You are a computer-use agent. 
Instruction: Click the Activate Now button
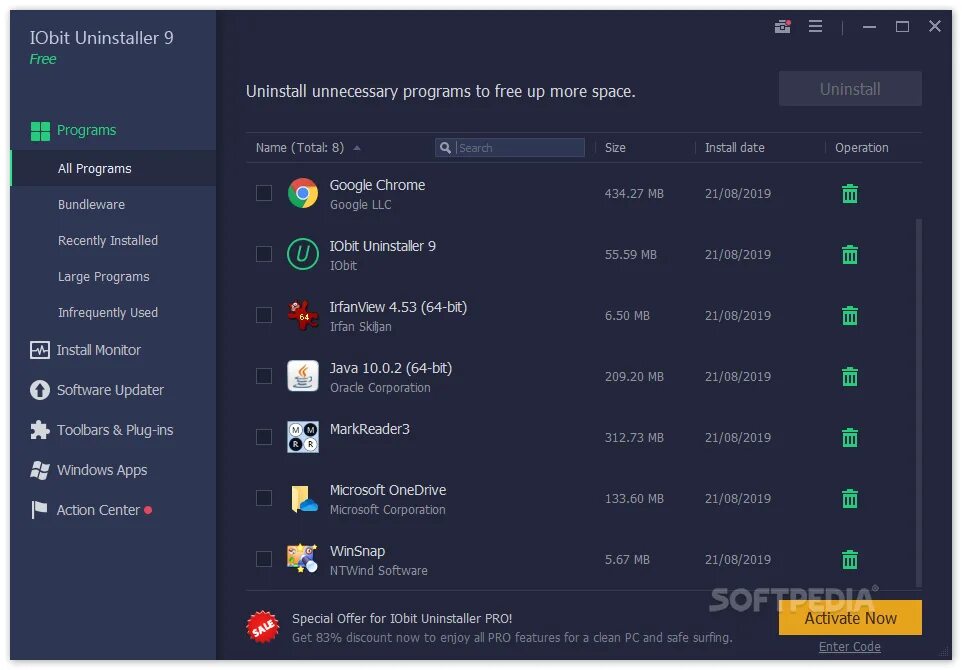coord(850,618)
